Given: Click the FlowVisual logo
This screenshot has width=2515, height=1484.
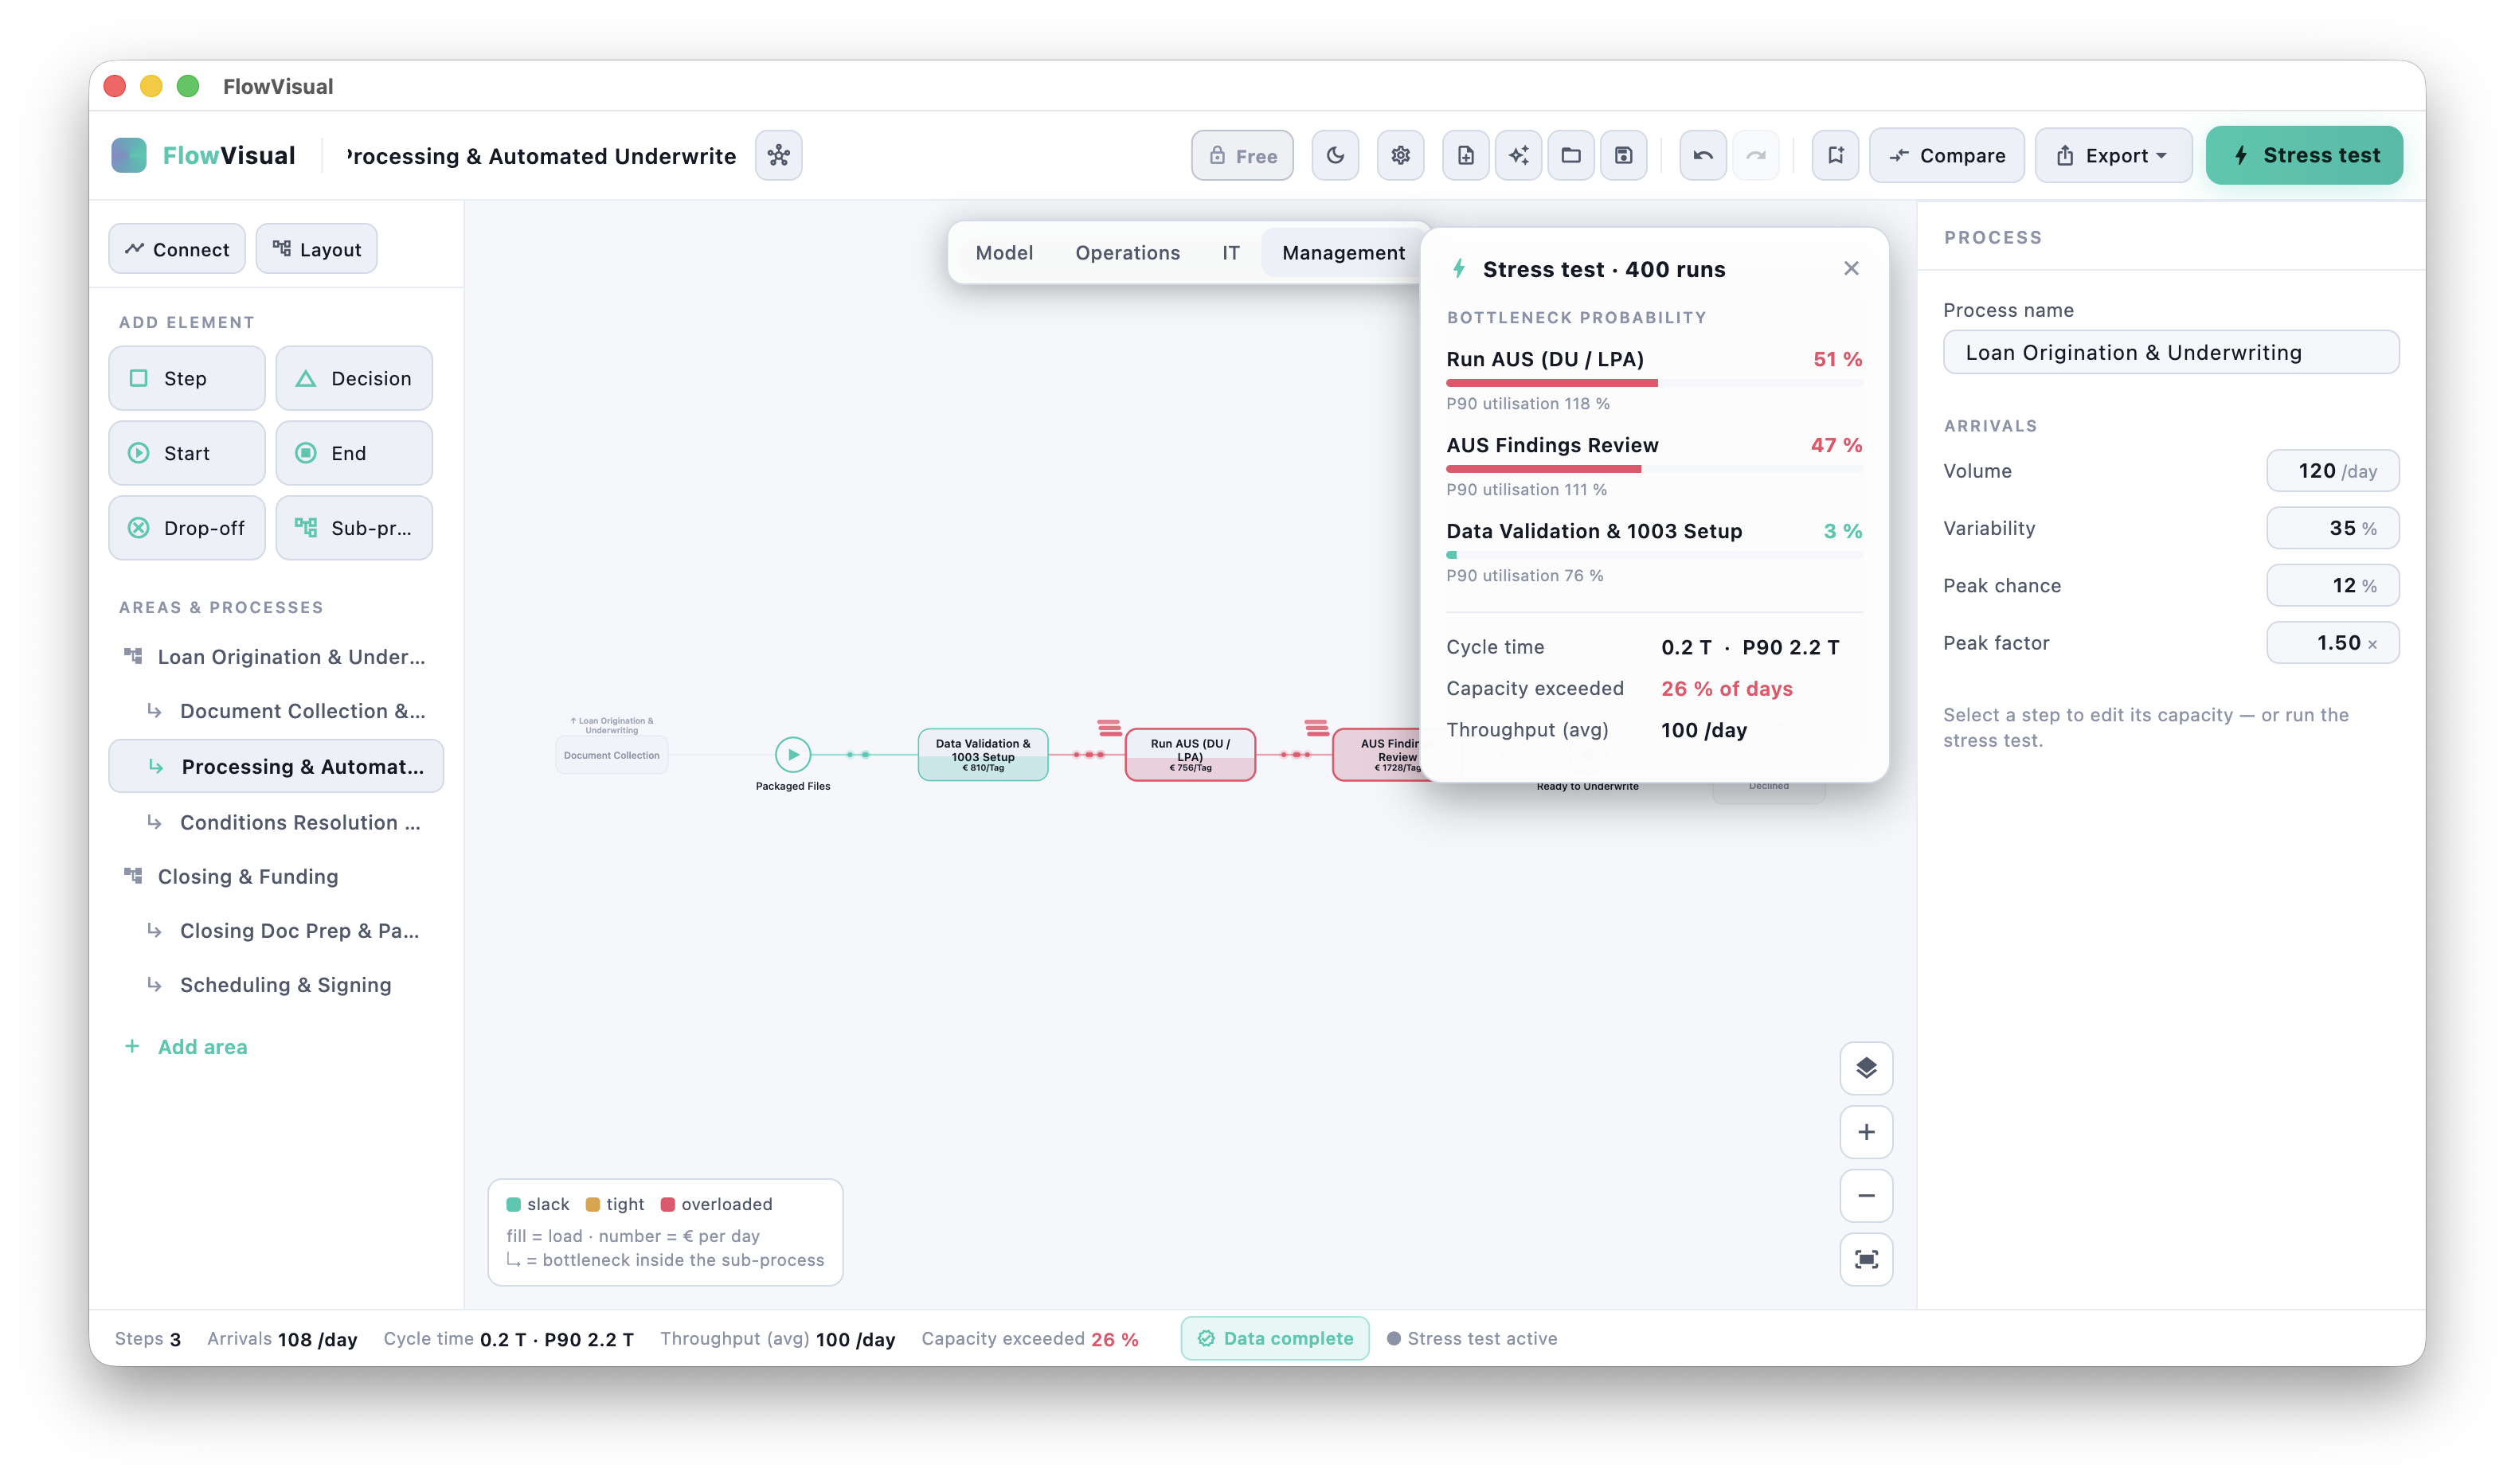Looking at the screenshot, I should 203,155.
